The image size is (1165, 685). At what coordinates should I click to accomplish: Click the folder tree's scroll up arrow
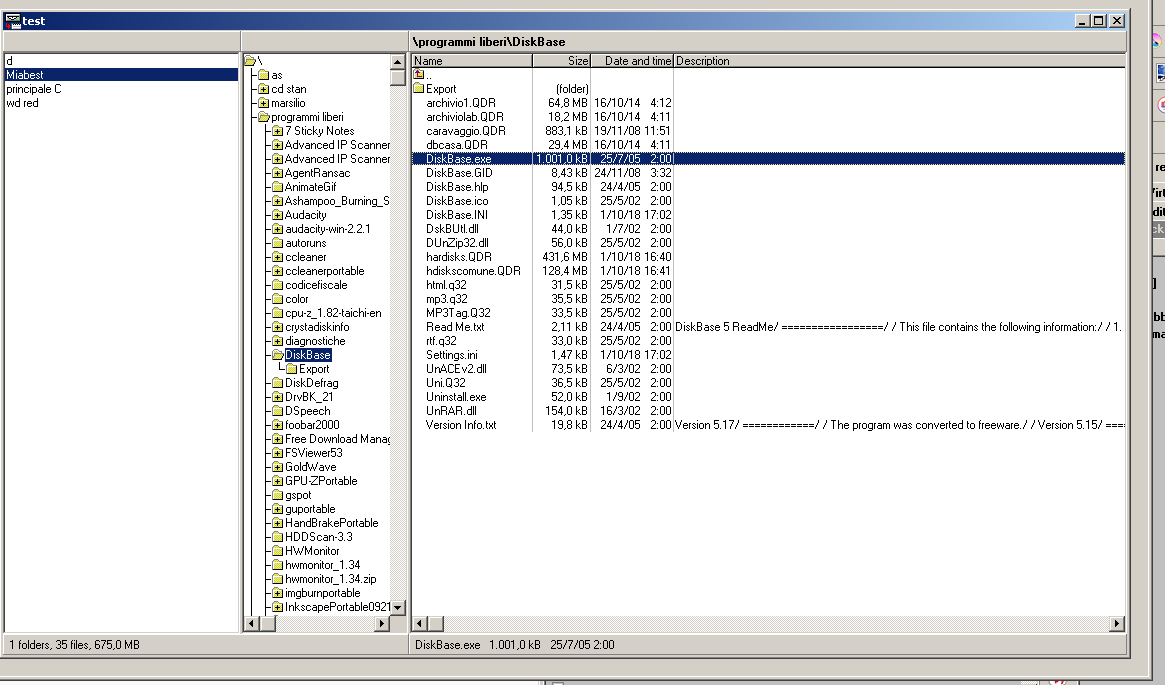click(x=397, y=62)
